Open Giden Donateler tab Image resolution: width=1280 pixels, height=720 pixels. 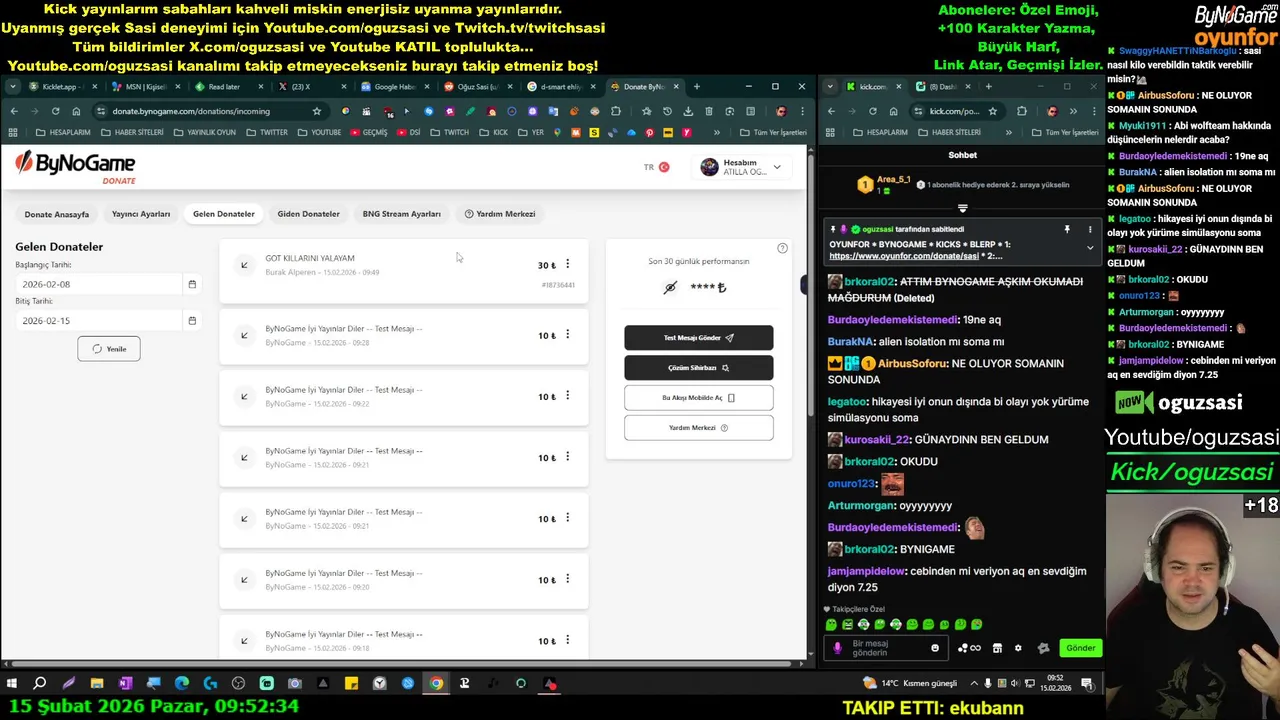tap(309, 214)
